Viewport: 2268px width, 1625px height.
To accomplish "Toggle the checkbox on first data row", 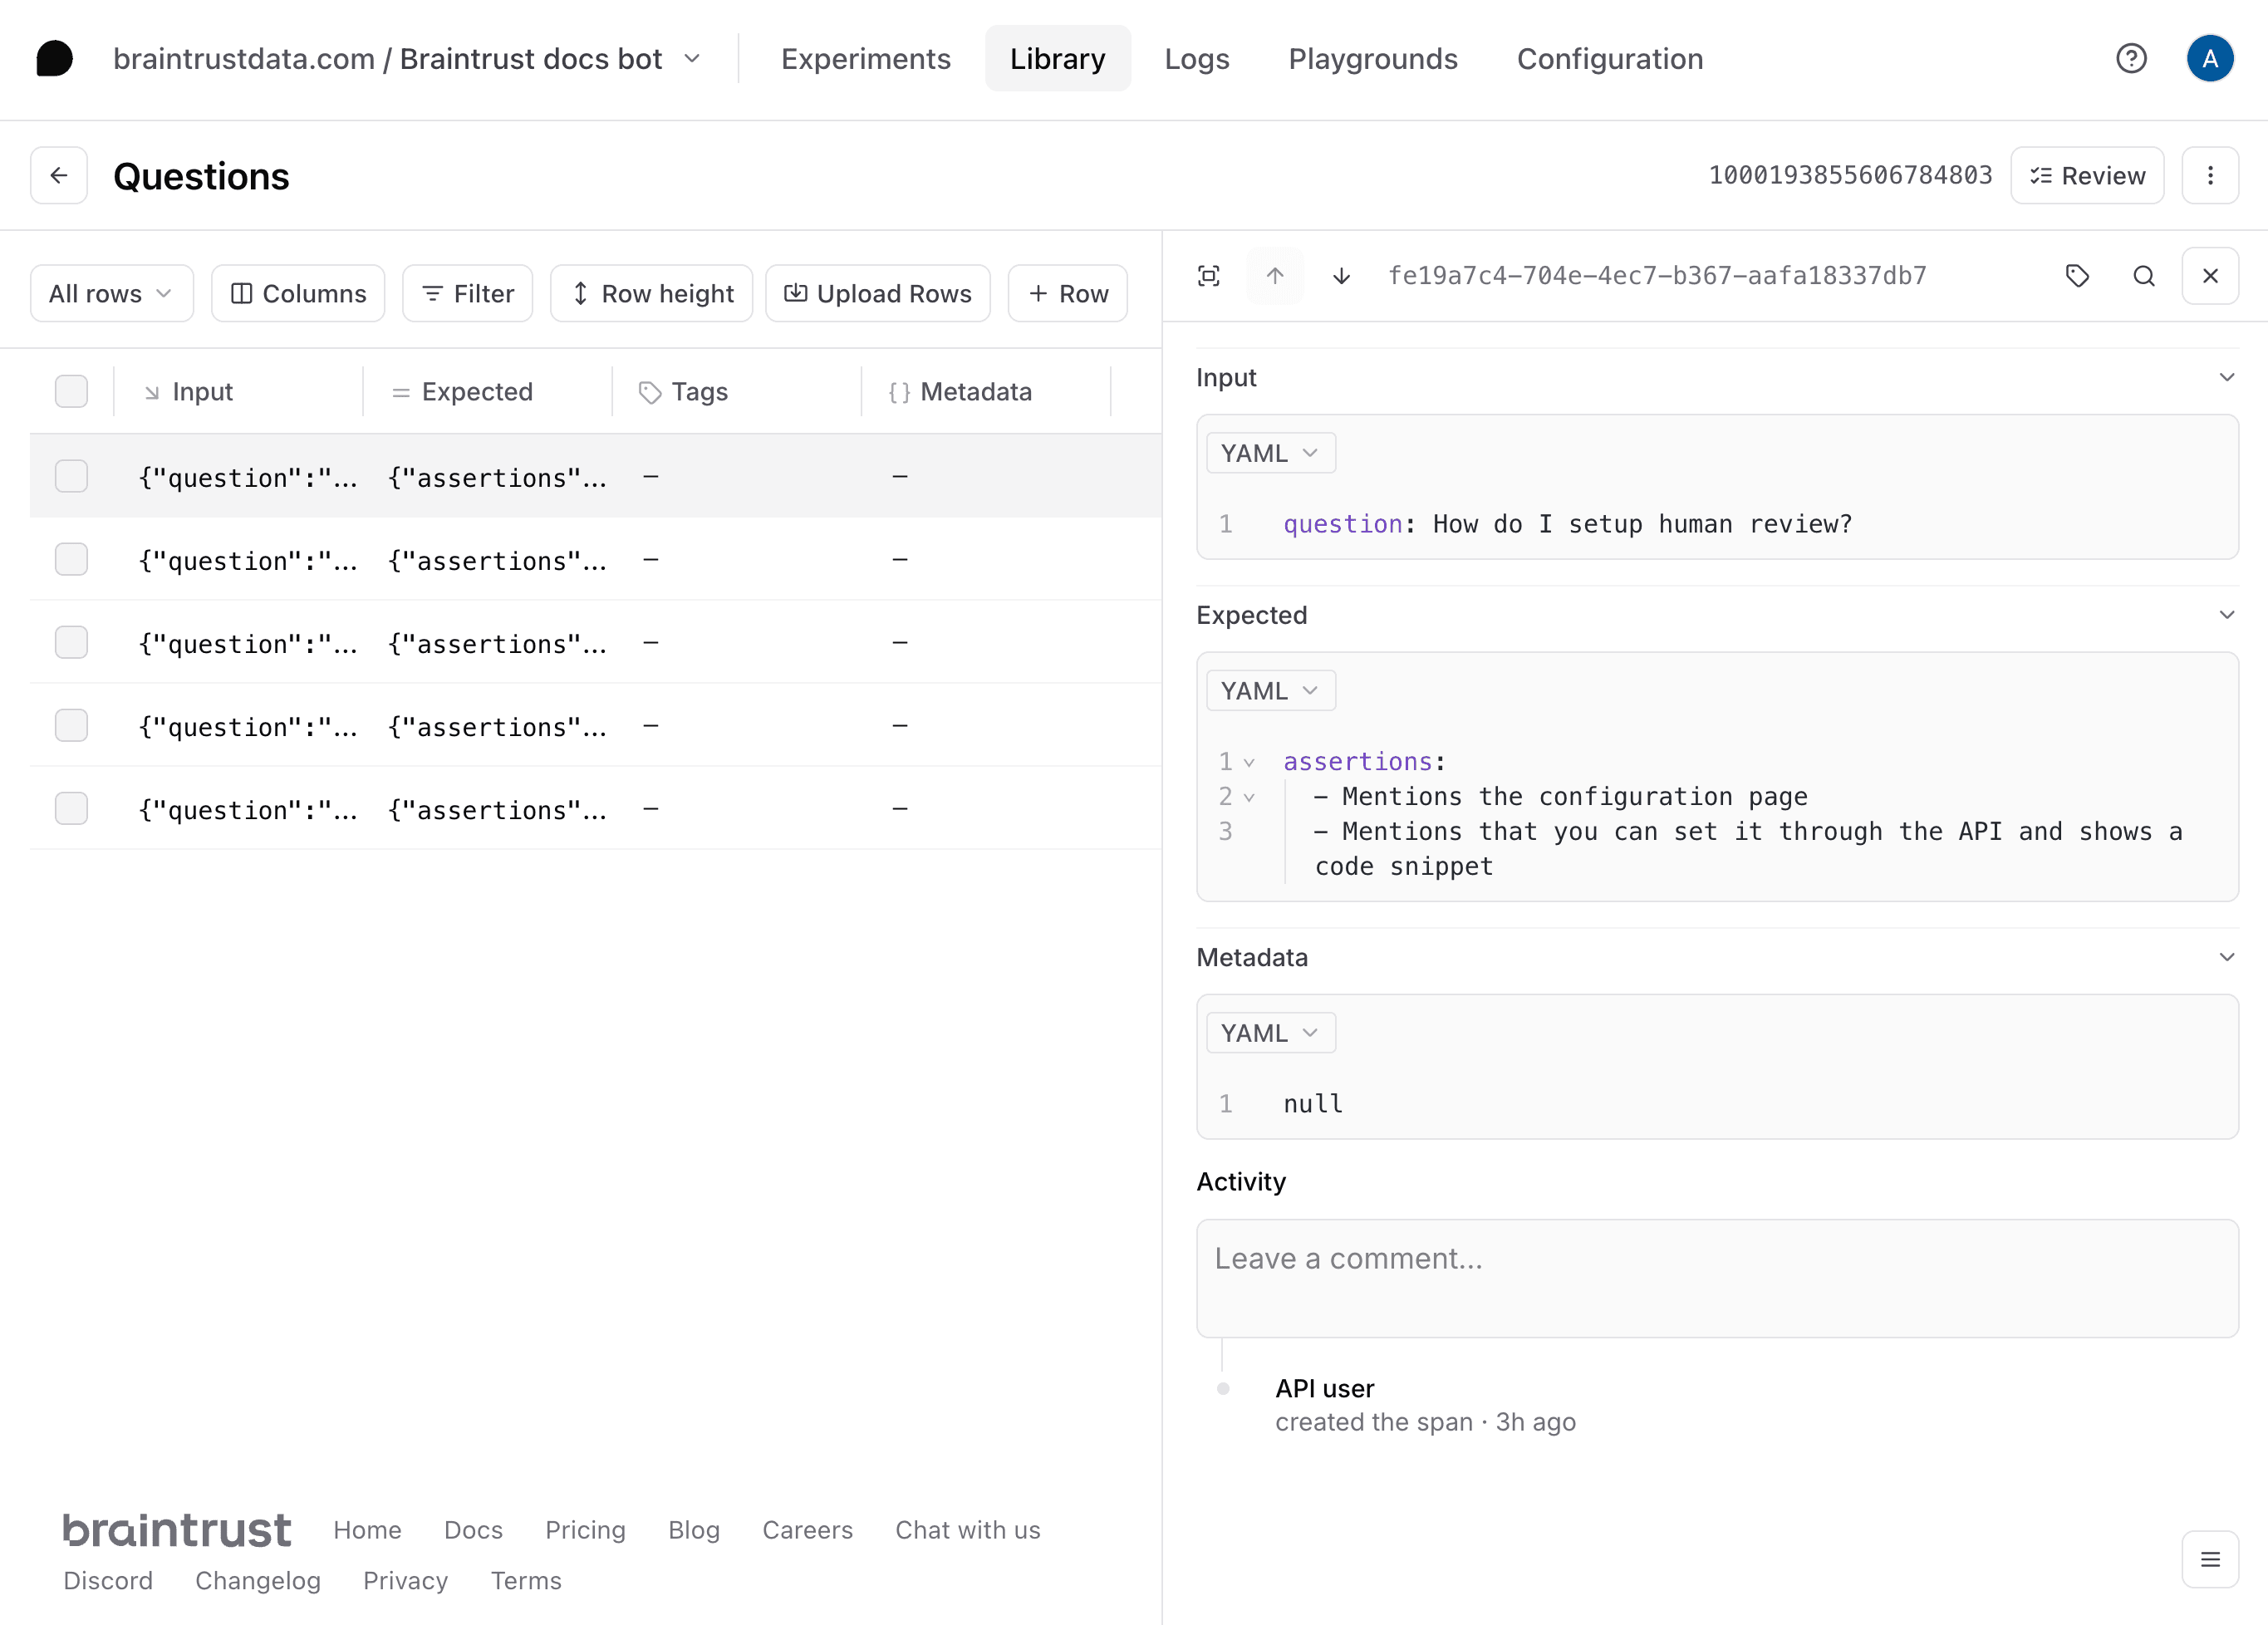I will pos(72,475).
